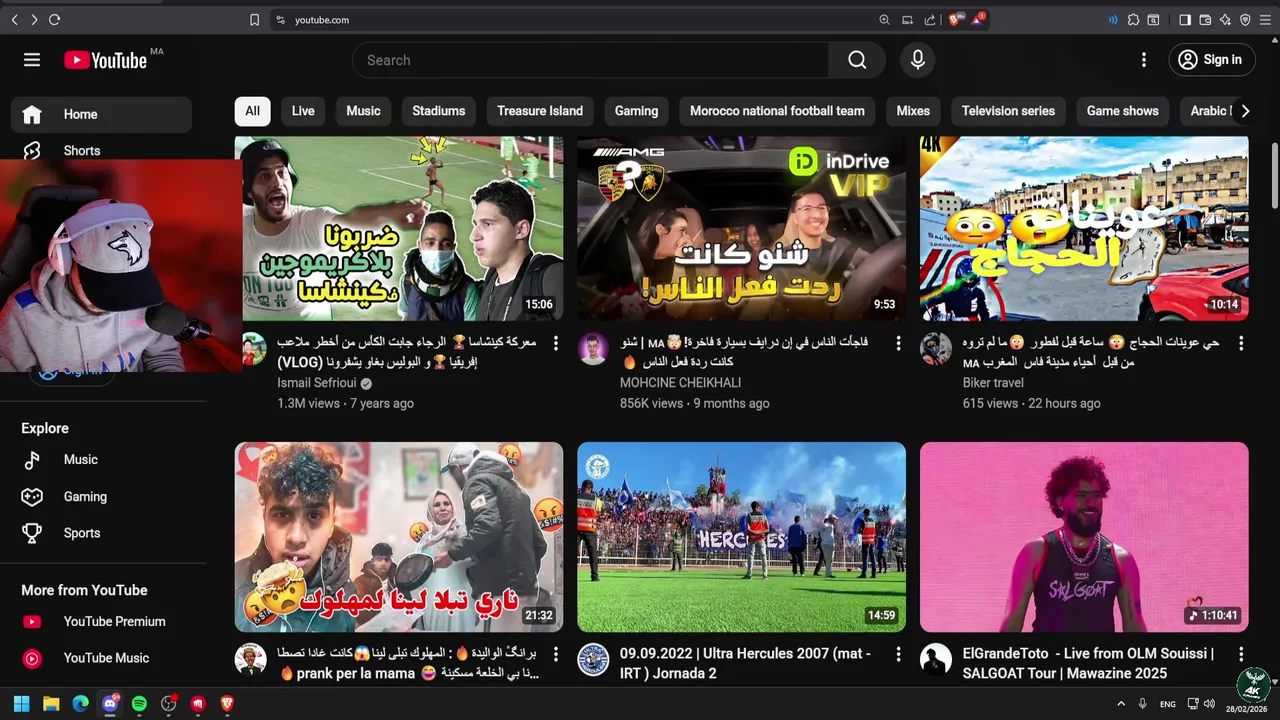1280x720 pixels.
Task: Click the YouTube logo
Action: [x=105, y=60]
